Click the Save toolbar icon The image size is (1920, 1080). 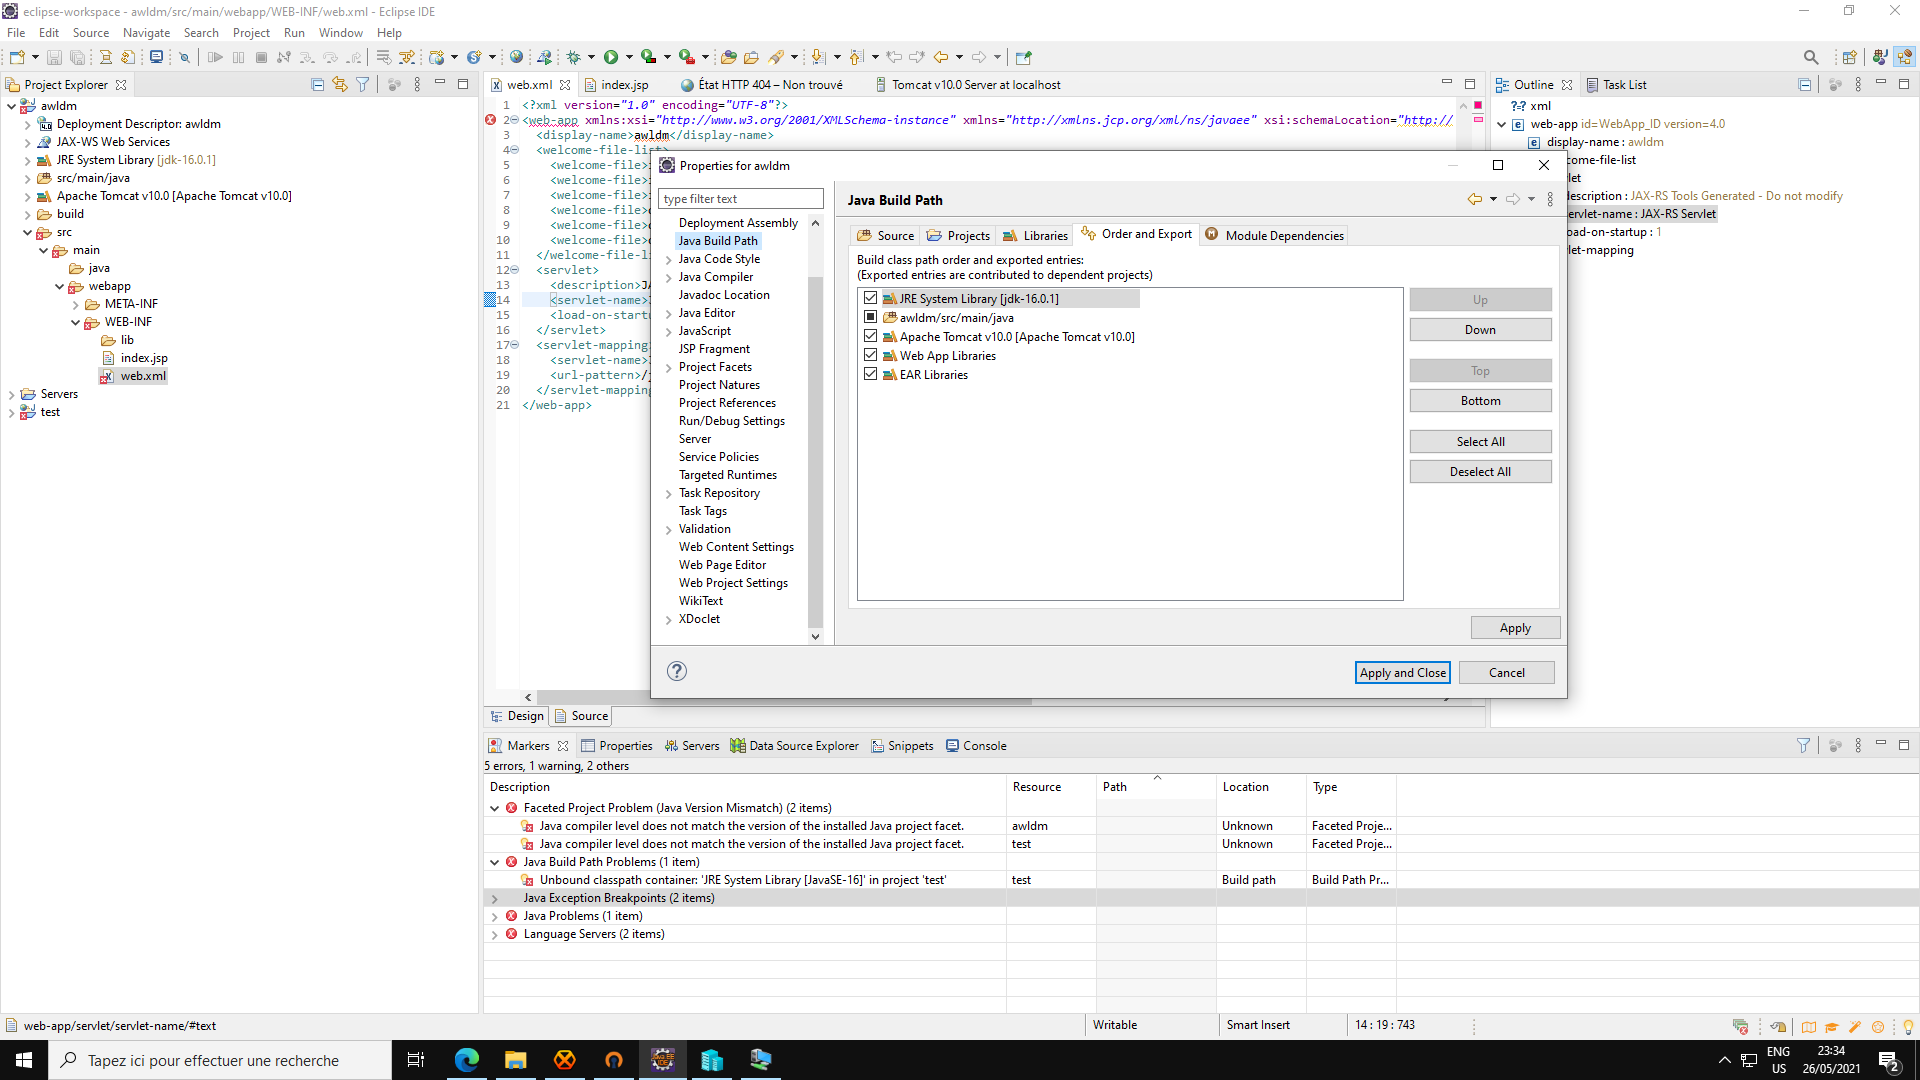55,57
